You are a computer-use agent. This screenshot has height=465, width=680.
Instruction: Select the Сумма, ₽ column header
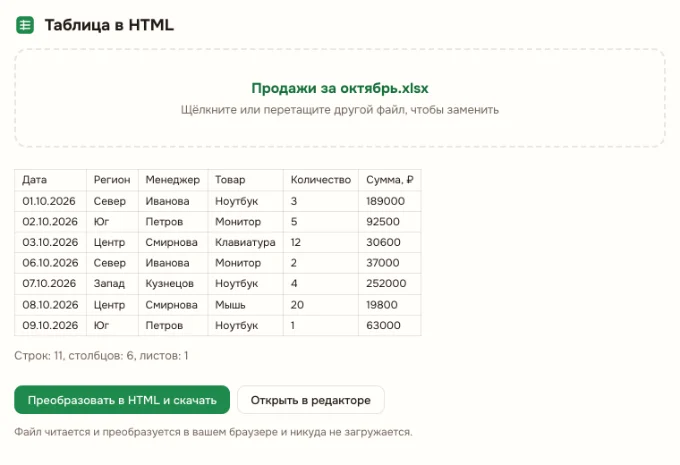(x=390, y=180)
